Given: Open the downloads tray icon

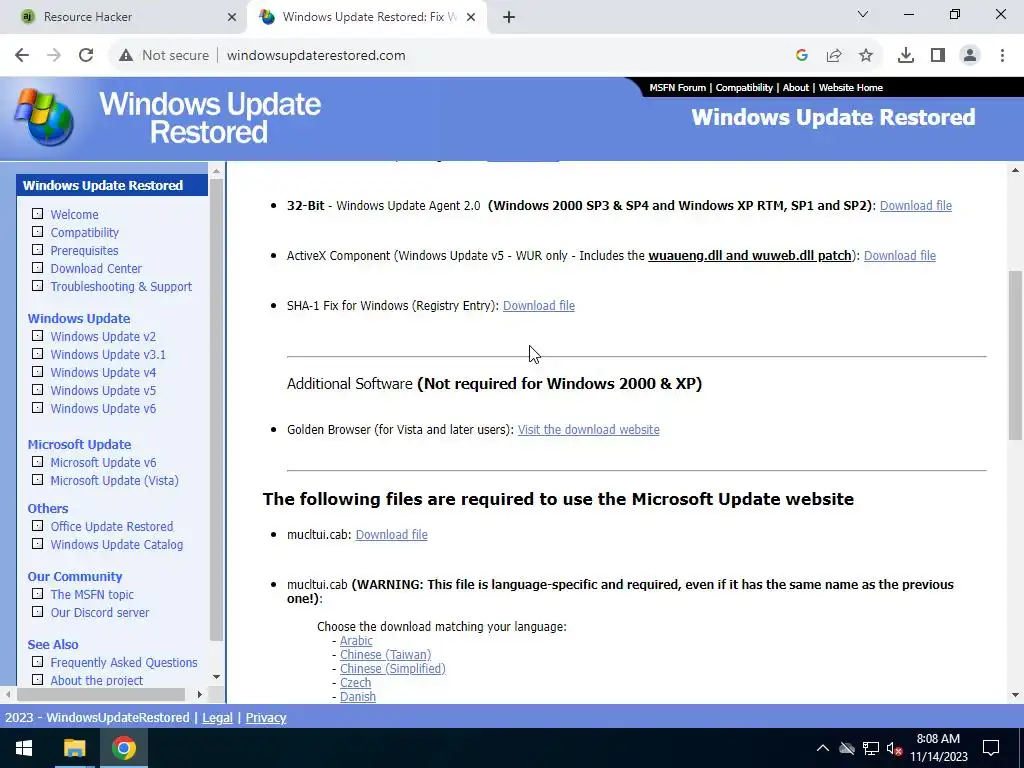Looking at the screenshot, I should pyautogui.click(x=905, y=56).
